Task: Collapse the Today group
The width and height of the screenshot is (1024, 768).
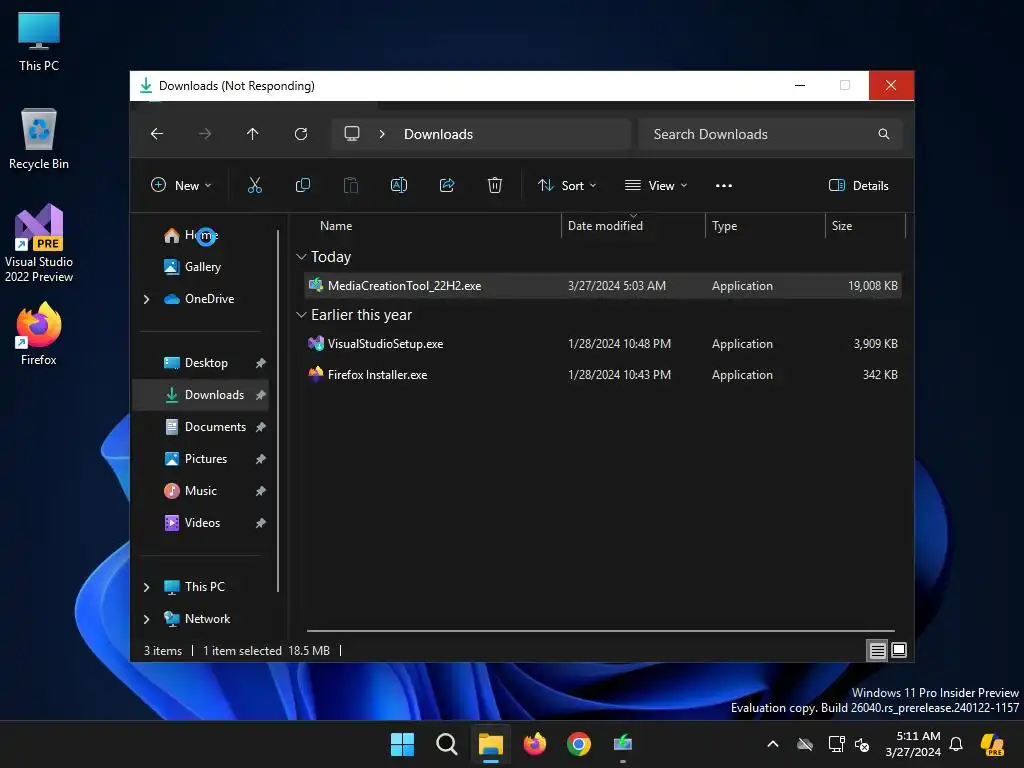Action: [x=301, y=257]
